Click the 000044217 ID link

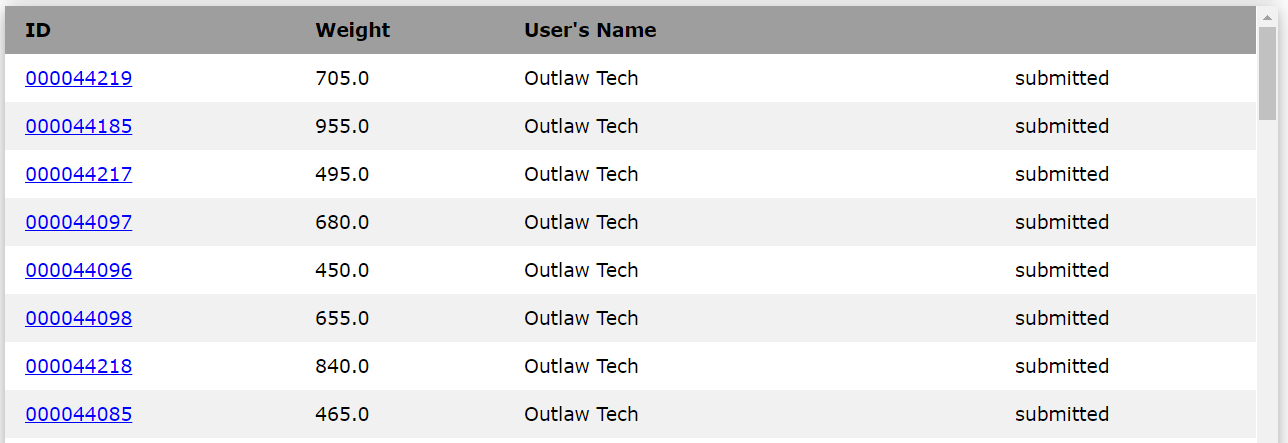click(x=78, y=174)
